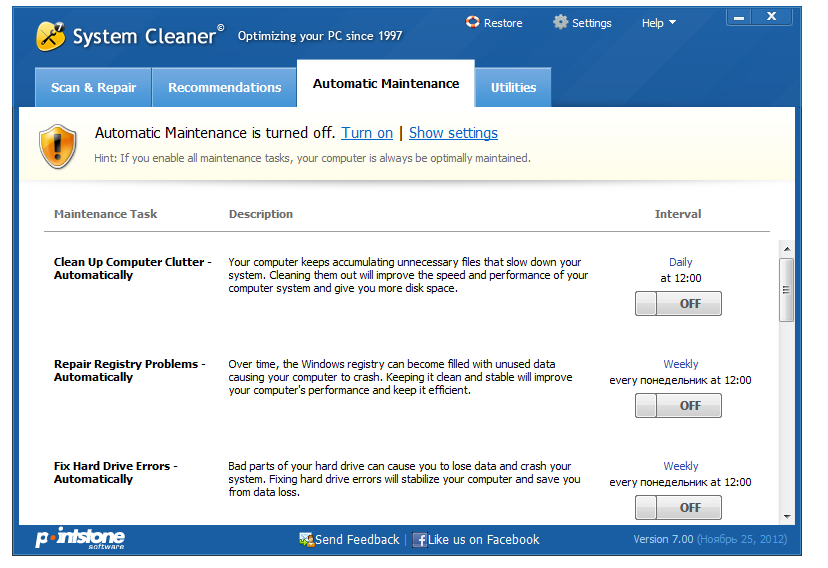Toggle Repair Registry Problems switch

[678, 405]
